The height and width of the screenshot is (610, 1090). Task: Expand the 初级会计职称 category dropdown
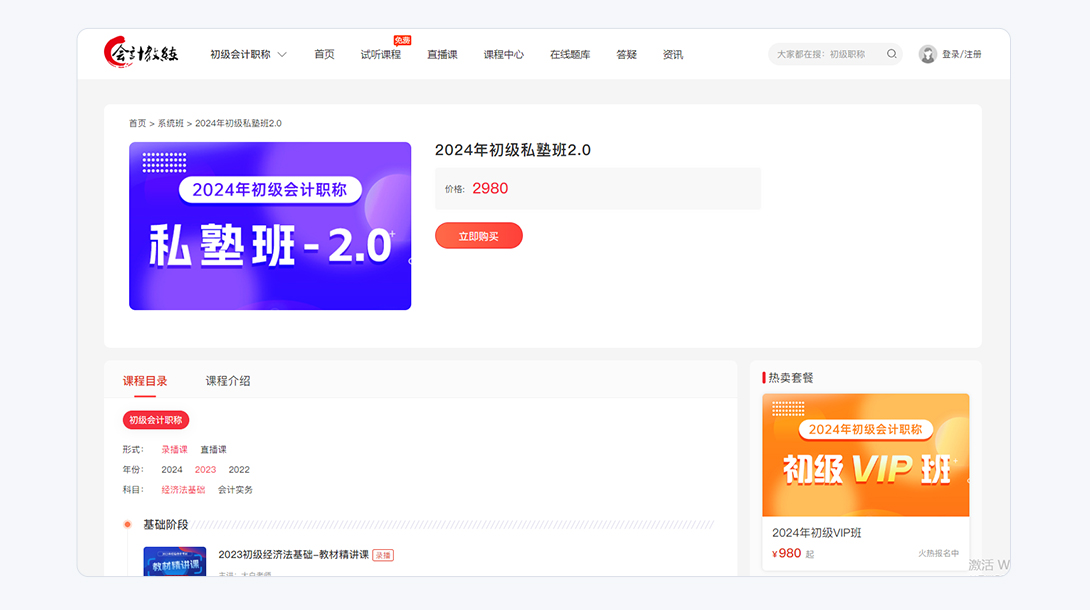point(248,55)
